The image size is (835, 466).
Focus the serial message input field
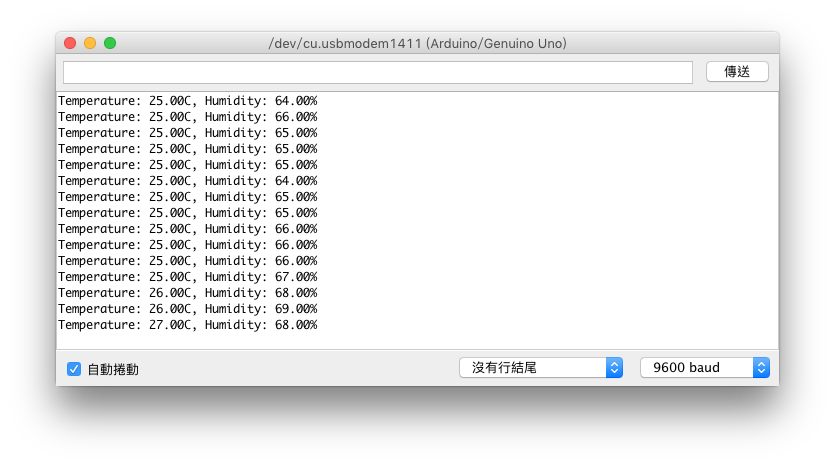pyautogui.click(x=378, y=72)
